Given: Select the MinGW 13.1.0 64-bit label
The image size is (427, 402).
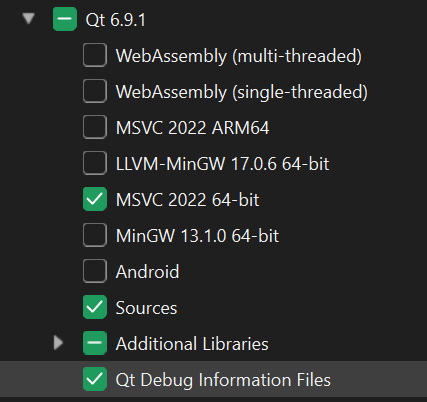Looking at the screenshot, I should [197, 236].
